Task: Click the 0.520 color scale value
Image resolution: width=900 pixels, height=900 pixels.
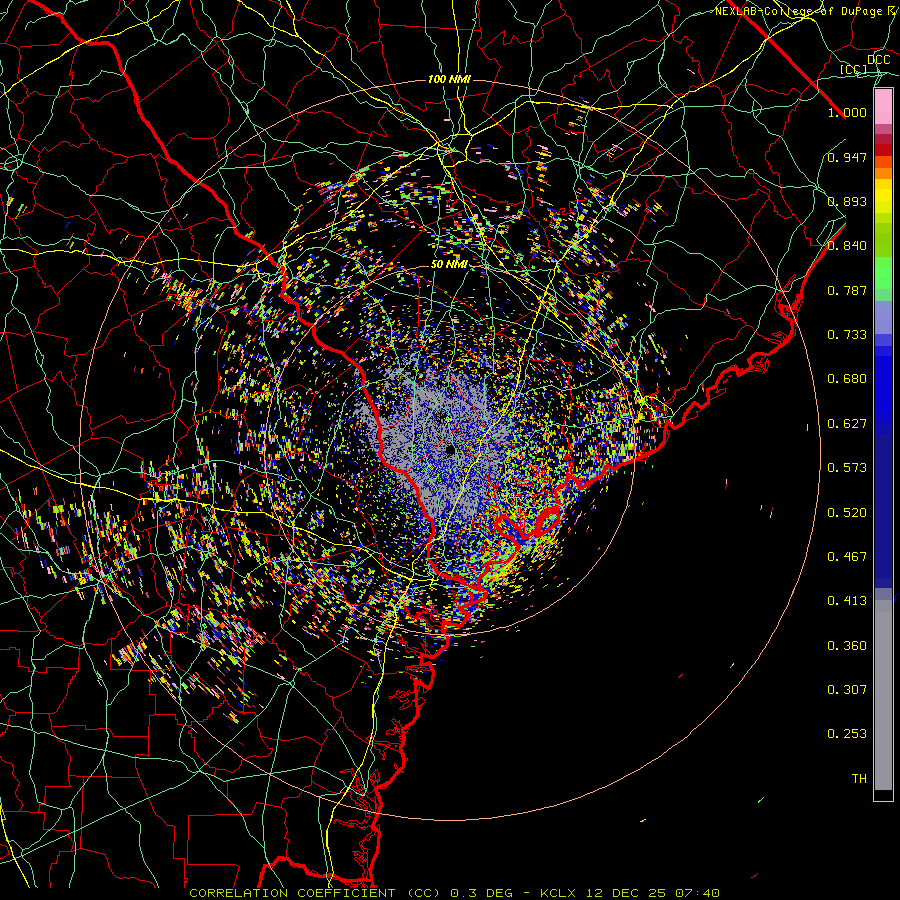Action: click(x=847, y=513)
